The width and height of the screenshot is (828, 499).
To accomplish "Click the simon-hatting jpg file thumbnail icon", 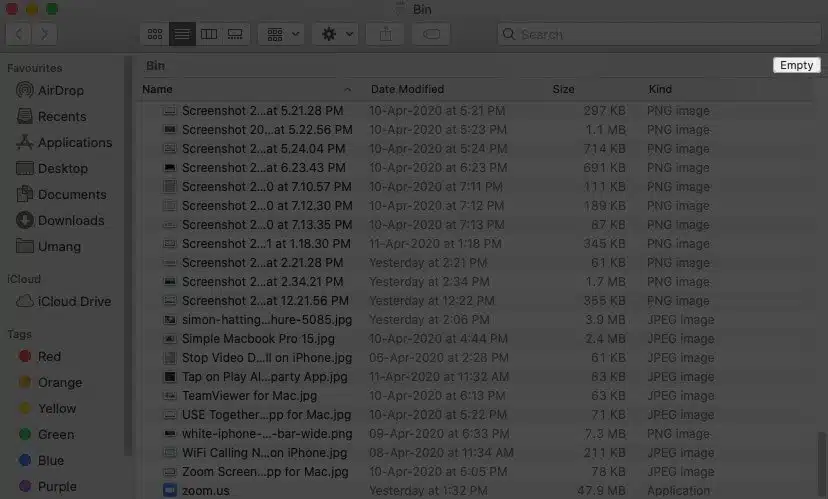I will click(x=170, y=320).
